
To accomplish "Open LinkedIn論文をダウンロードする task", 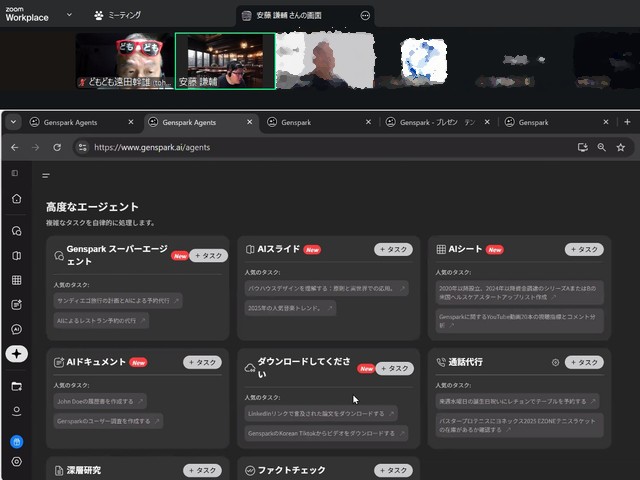I will [x=321, y=413].
